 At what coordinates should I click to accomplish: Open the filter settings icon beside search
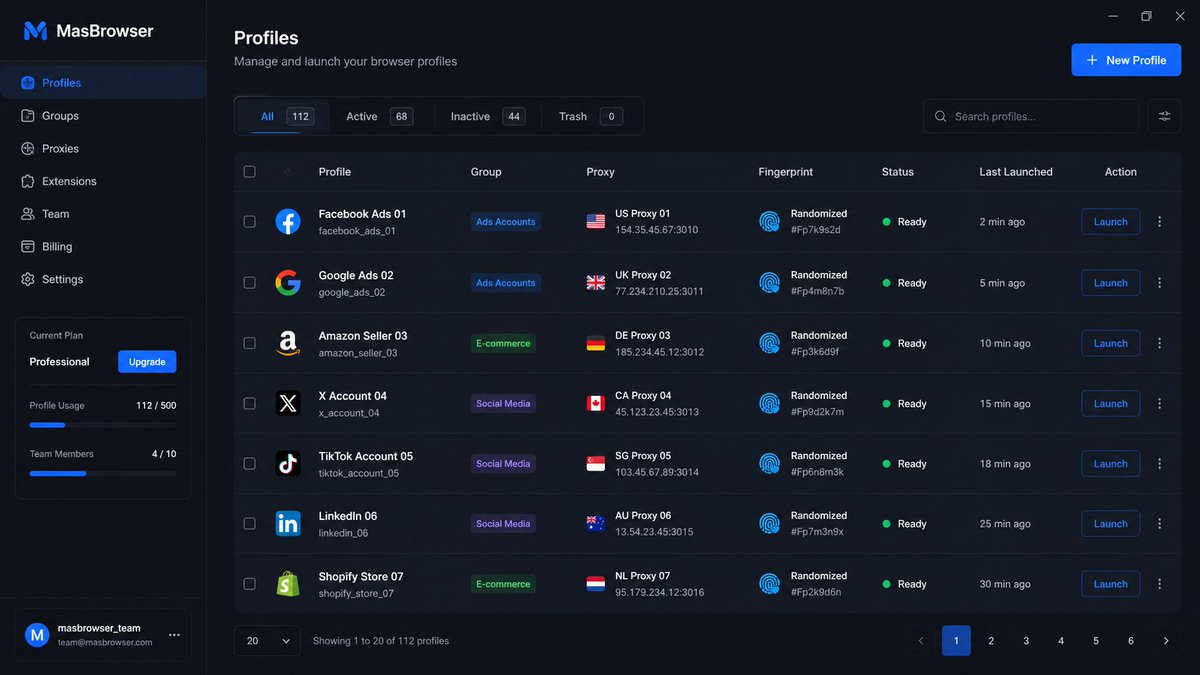[1164, 116]
